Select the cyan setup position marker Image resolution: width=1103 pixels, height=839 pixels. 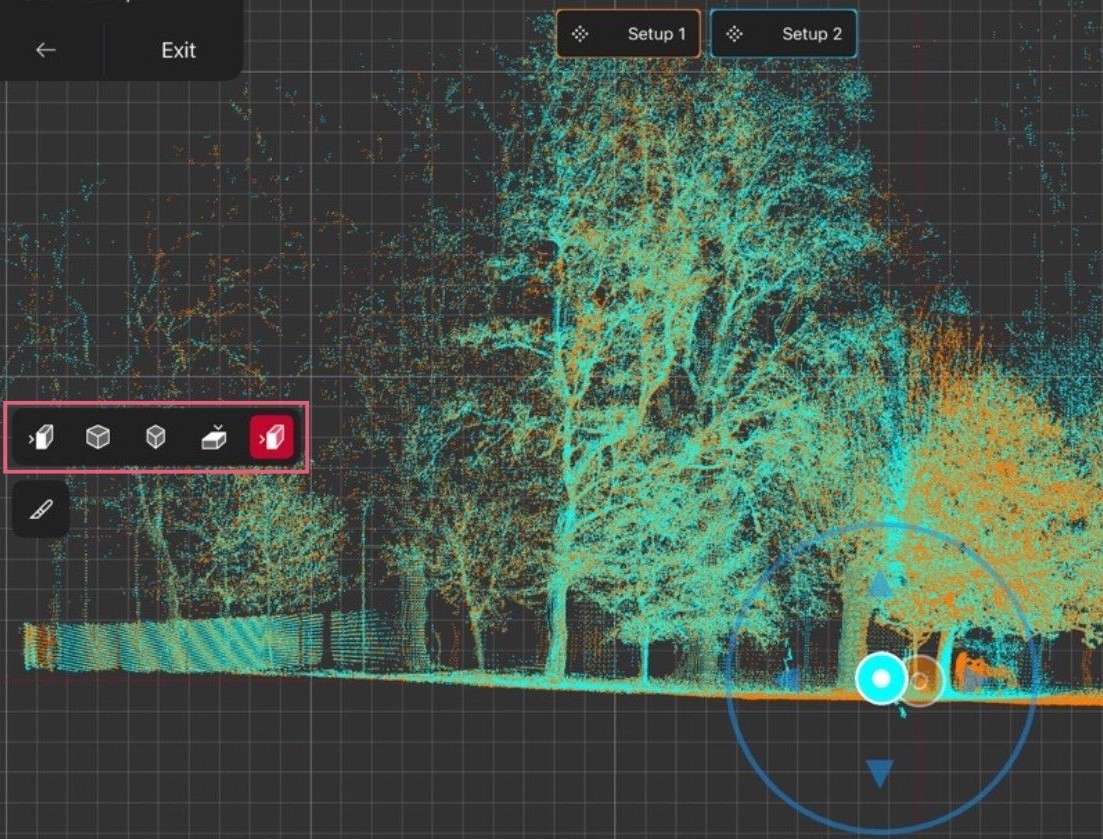coord(881,679)
